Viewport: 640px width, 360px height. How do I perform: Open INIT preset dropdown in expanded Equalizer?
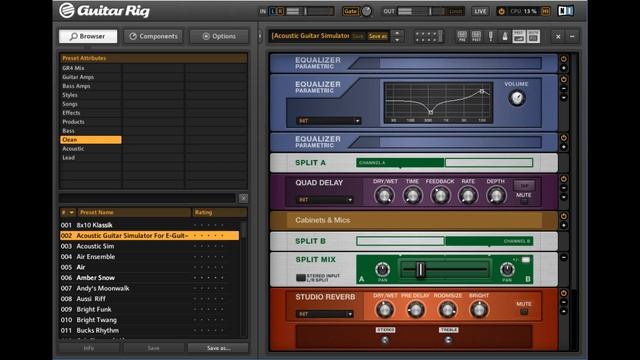[x=329, y=121]
